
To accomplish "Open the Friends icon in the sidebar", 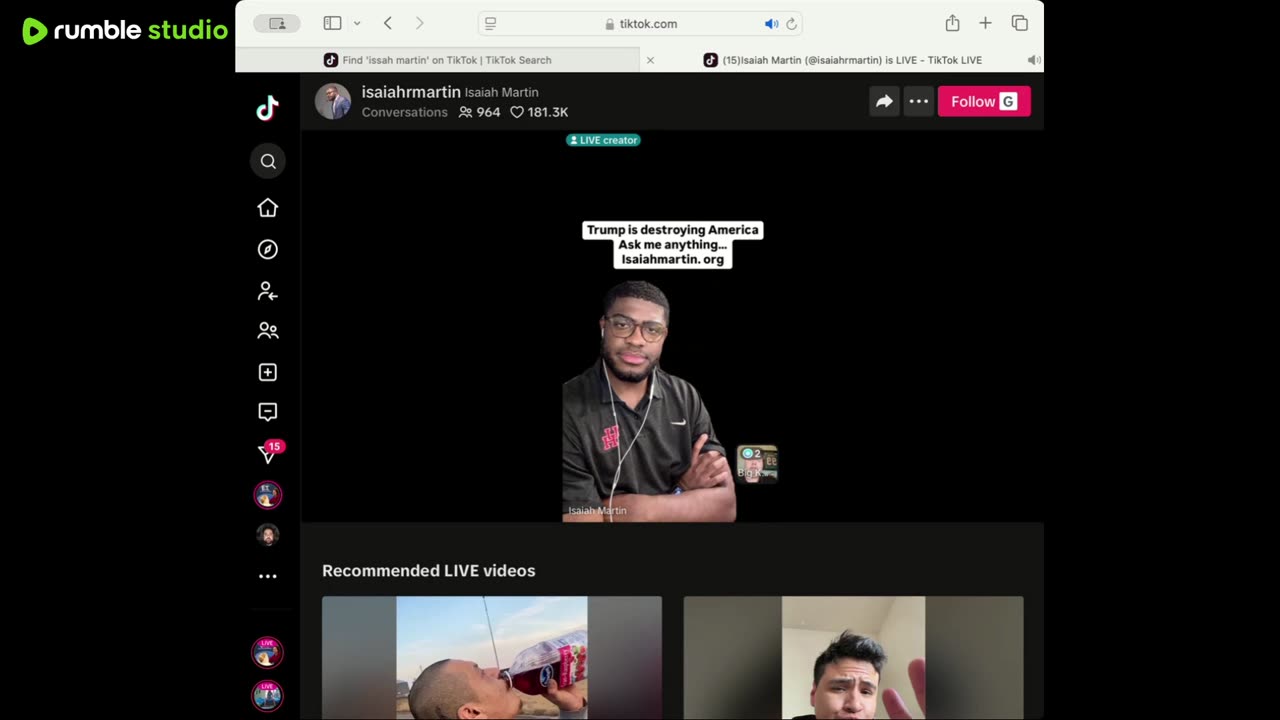I will 267,331.
